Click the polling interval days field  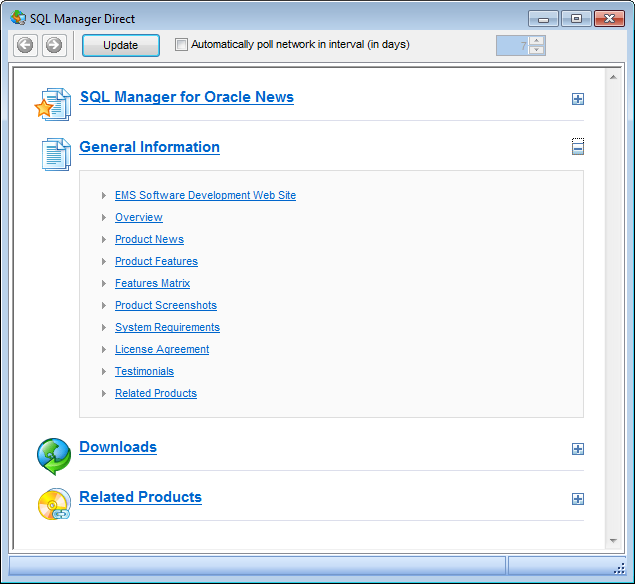[512, 45]
